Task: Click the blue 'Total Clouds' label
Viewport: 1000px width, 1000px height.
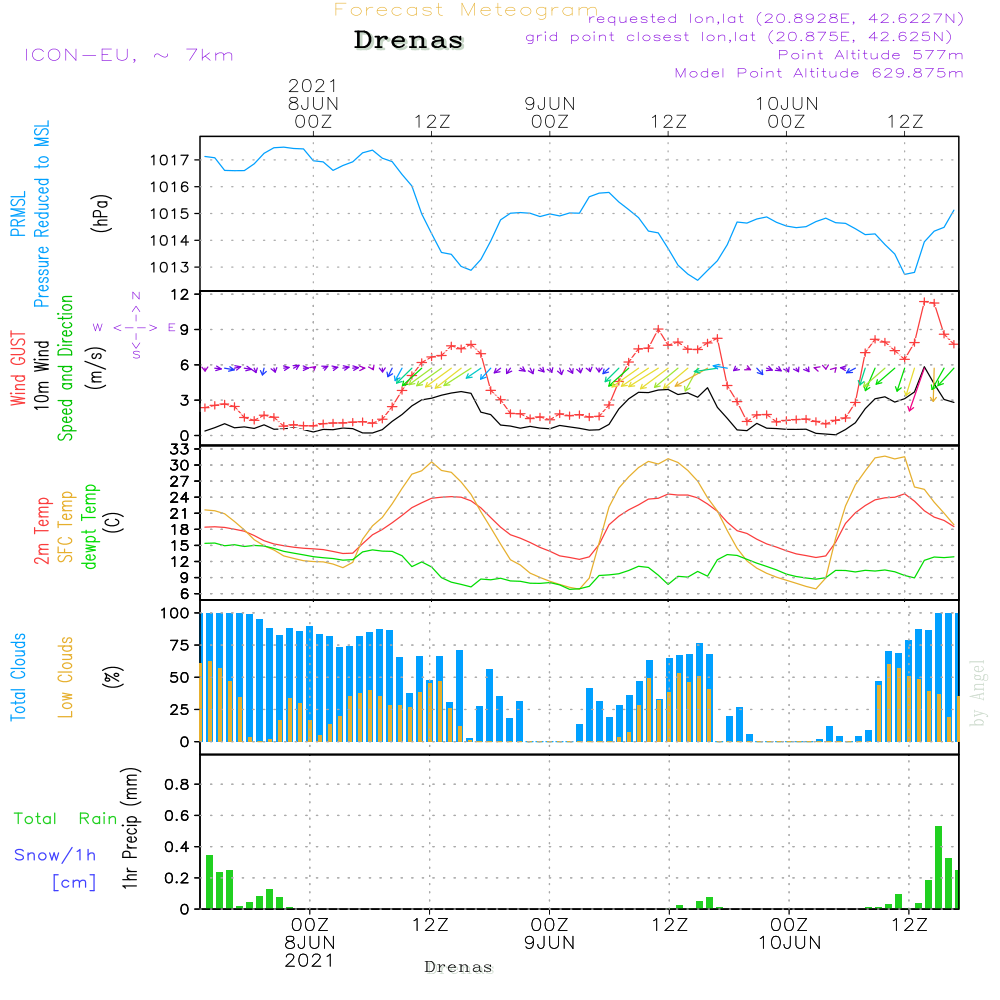Action: (18, 677)
